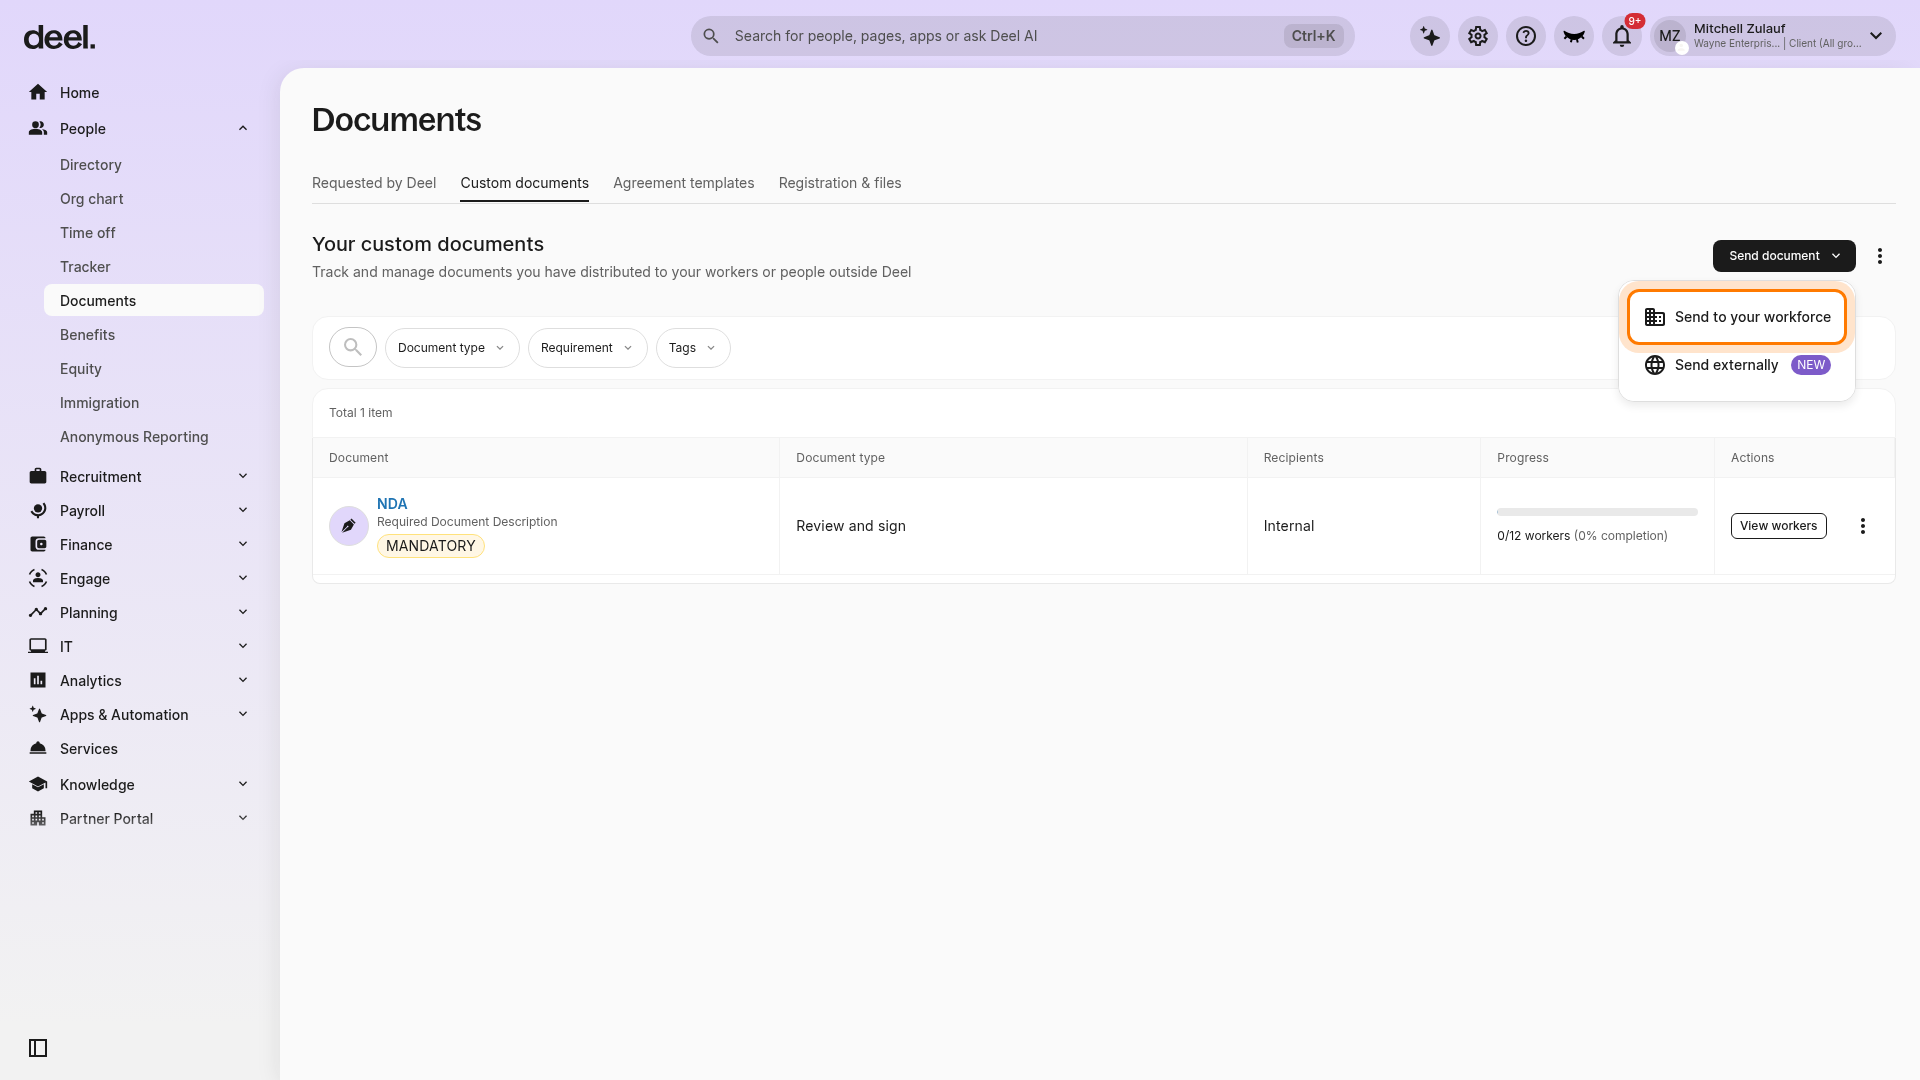
Task: Toggle the hidden eye icon in header
Action: [1574, 37]
